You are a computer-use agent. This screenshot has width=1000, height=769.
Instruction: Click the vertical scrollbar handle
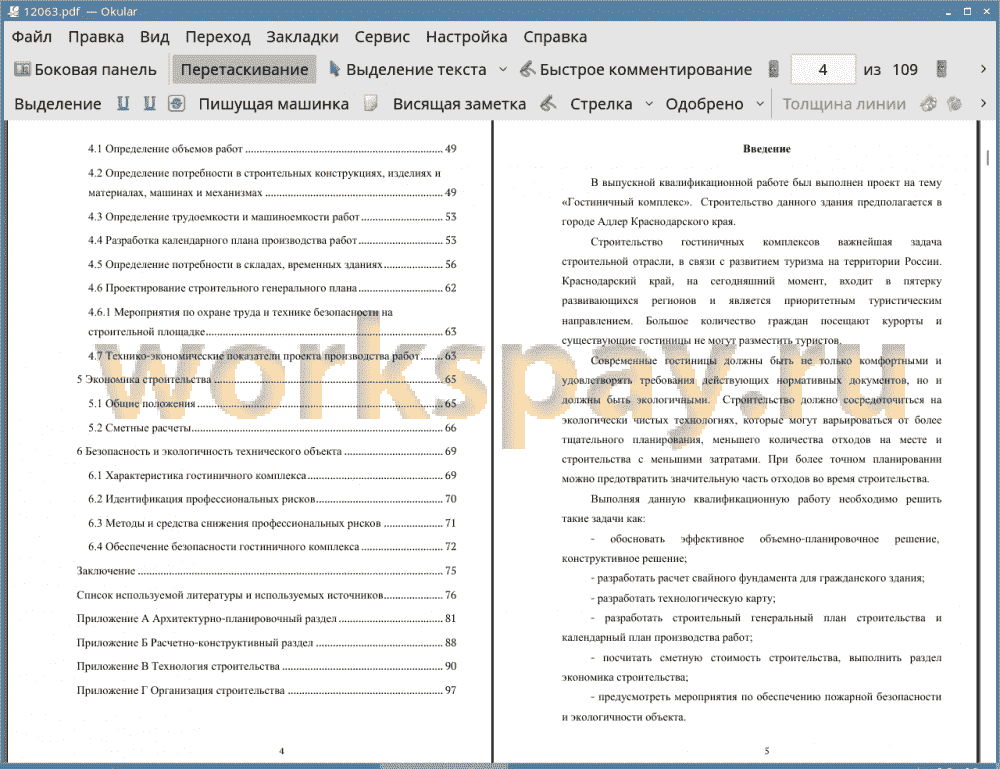tap(988, 157)
